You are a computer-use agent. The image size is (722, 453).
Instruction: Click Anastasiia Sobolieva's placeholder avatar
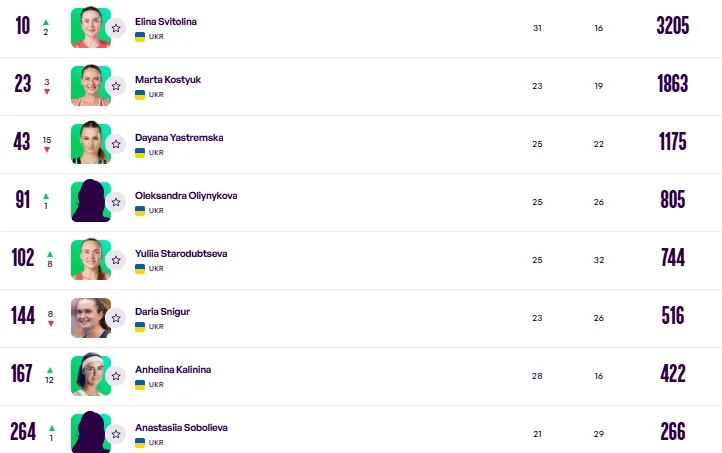[x=88, y=433]
